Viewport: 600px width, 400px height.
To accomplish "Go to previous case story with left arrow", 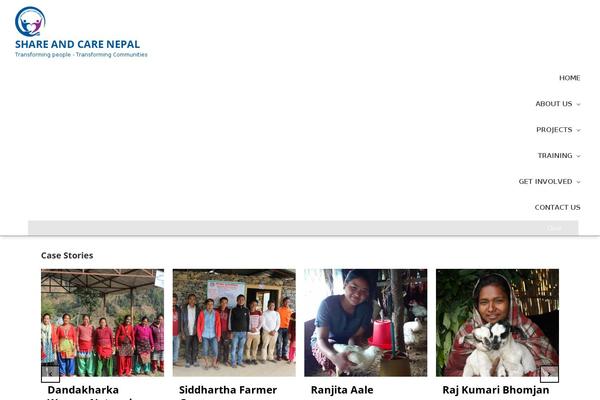I will (51, 374).
